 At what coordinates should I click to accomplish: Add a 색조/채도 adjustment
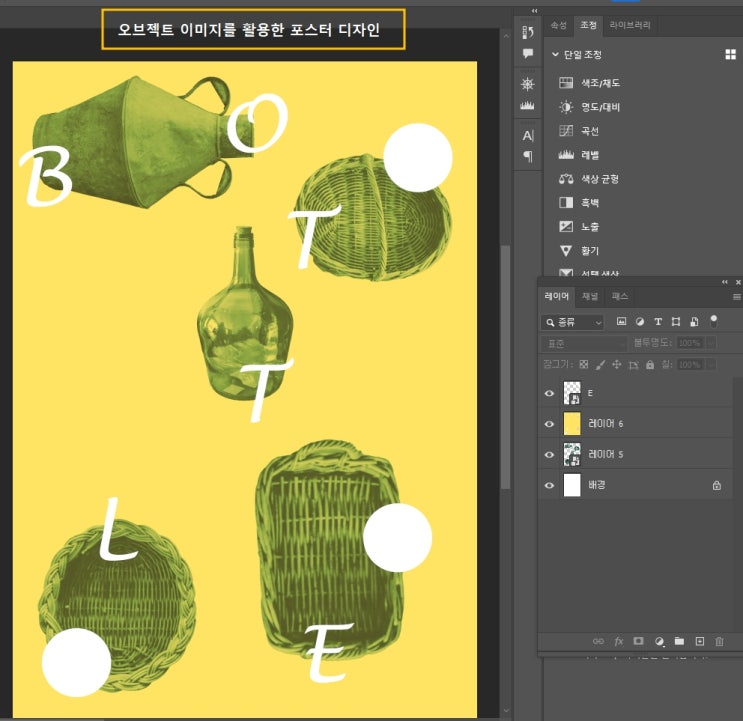pos(589,83)
